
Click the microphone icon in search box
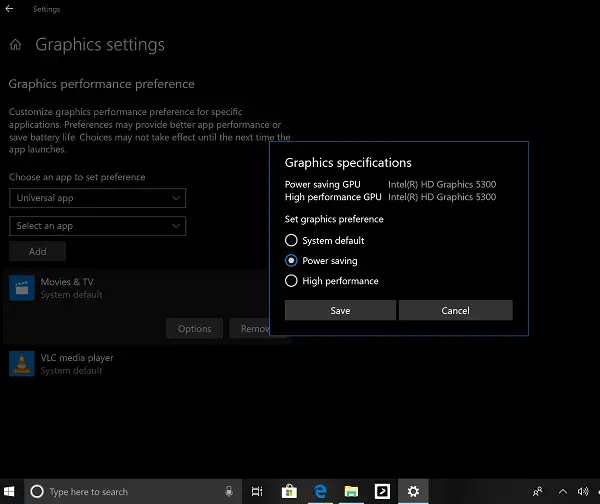[229, 491]
